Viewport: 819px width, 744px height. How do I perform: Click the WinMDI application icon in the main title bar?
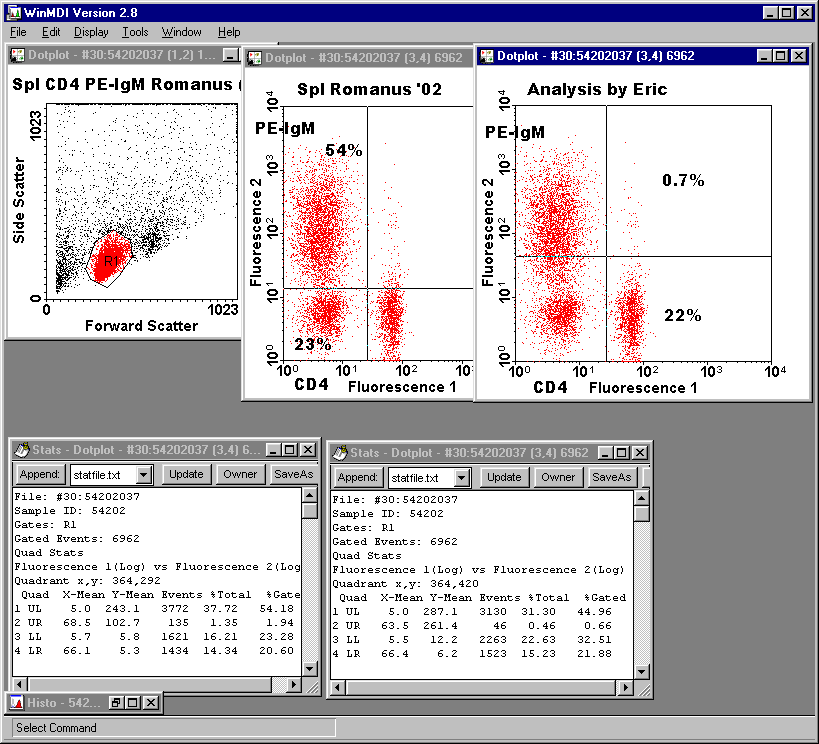pos(11,12)
